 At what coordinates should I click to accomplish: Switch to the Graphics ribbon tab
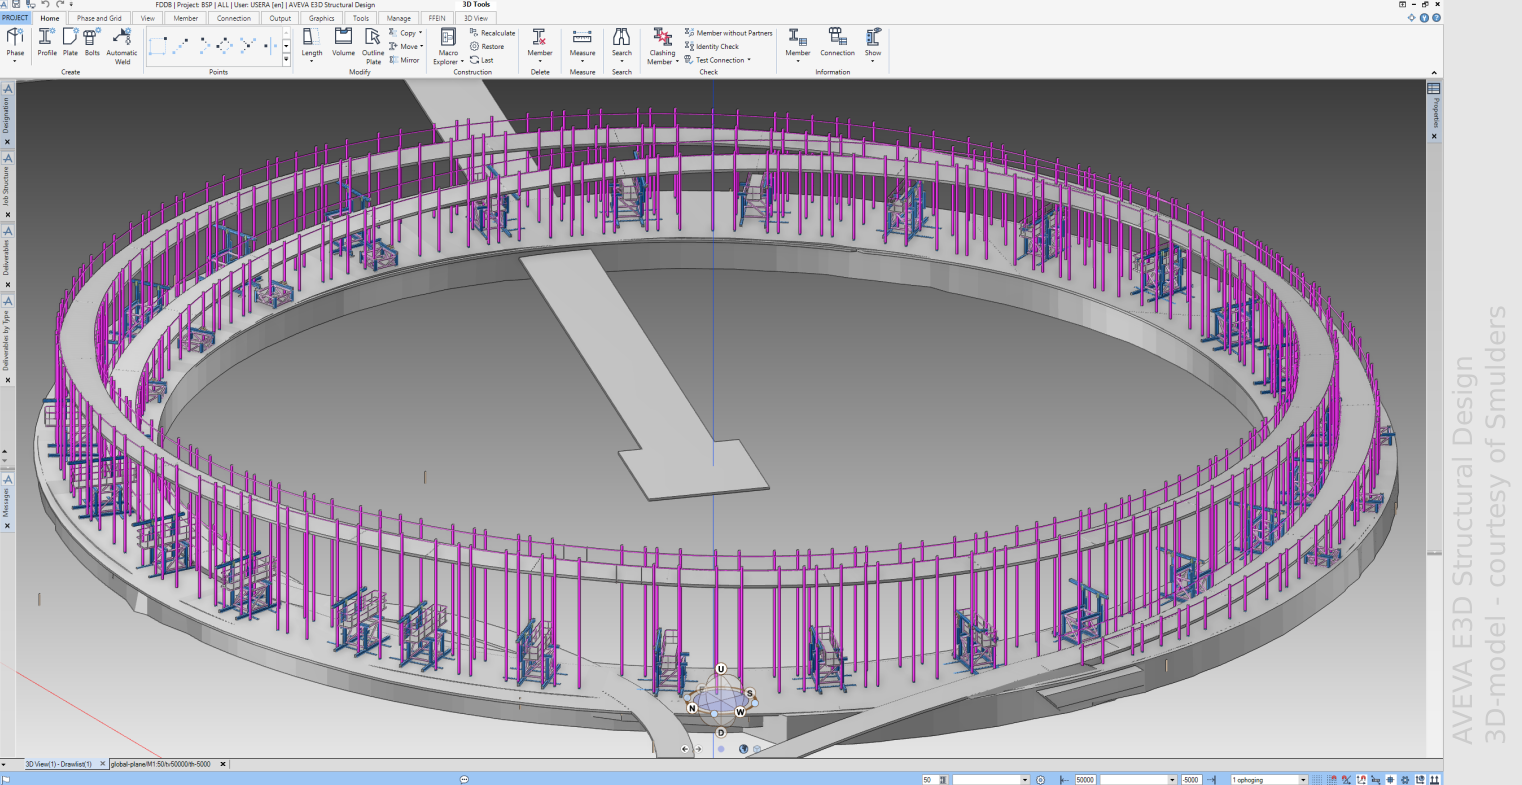[322, 18]
